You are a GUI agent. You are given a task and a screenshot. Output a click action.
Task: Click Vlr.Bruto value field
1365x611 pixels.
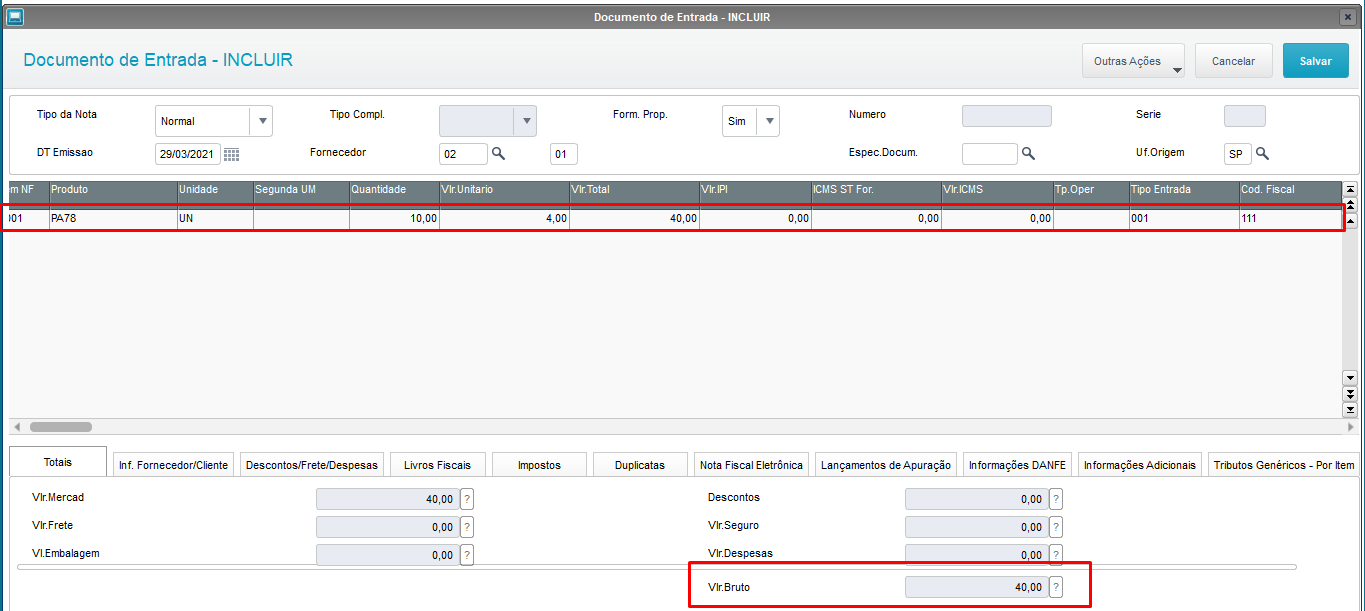[976, 587]
